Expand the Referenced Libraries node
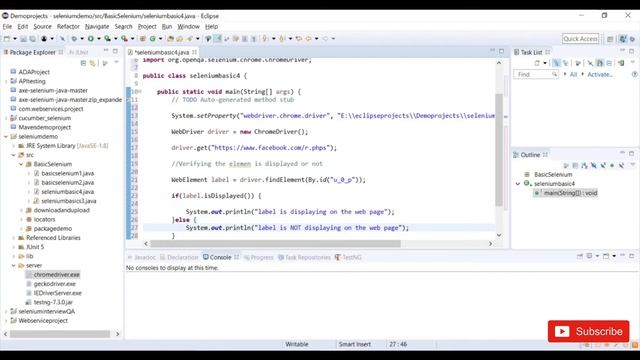 [x=13, y=238]
